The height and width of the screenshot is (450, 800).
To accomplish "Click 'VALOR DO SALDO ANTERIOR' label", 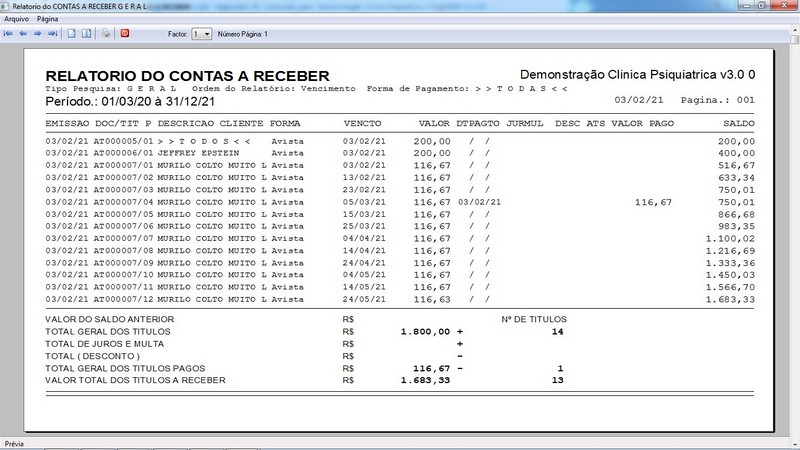I will (x=109, y=319).
